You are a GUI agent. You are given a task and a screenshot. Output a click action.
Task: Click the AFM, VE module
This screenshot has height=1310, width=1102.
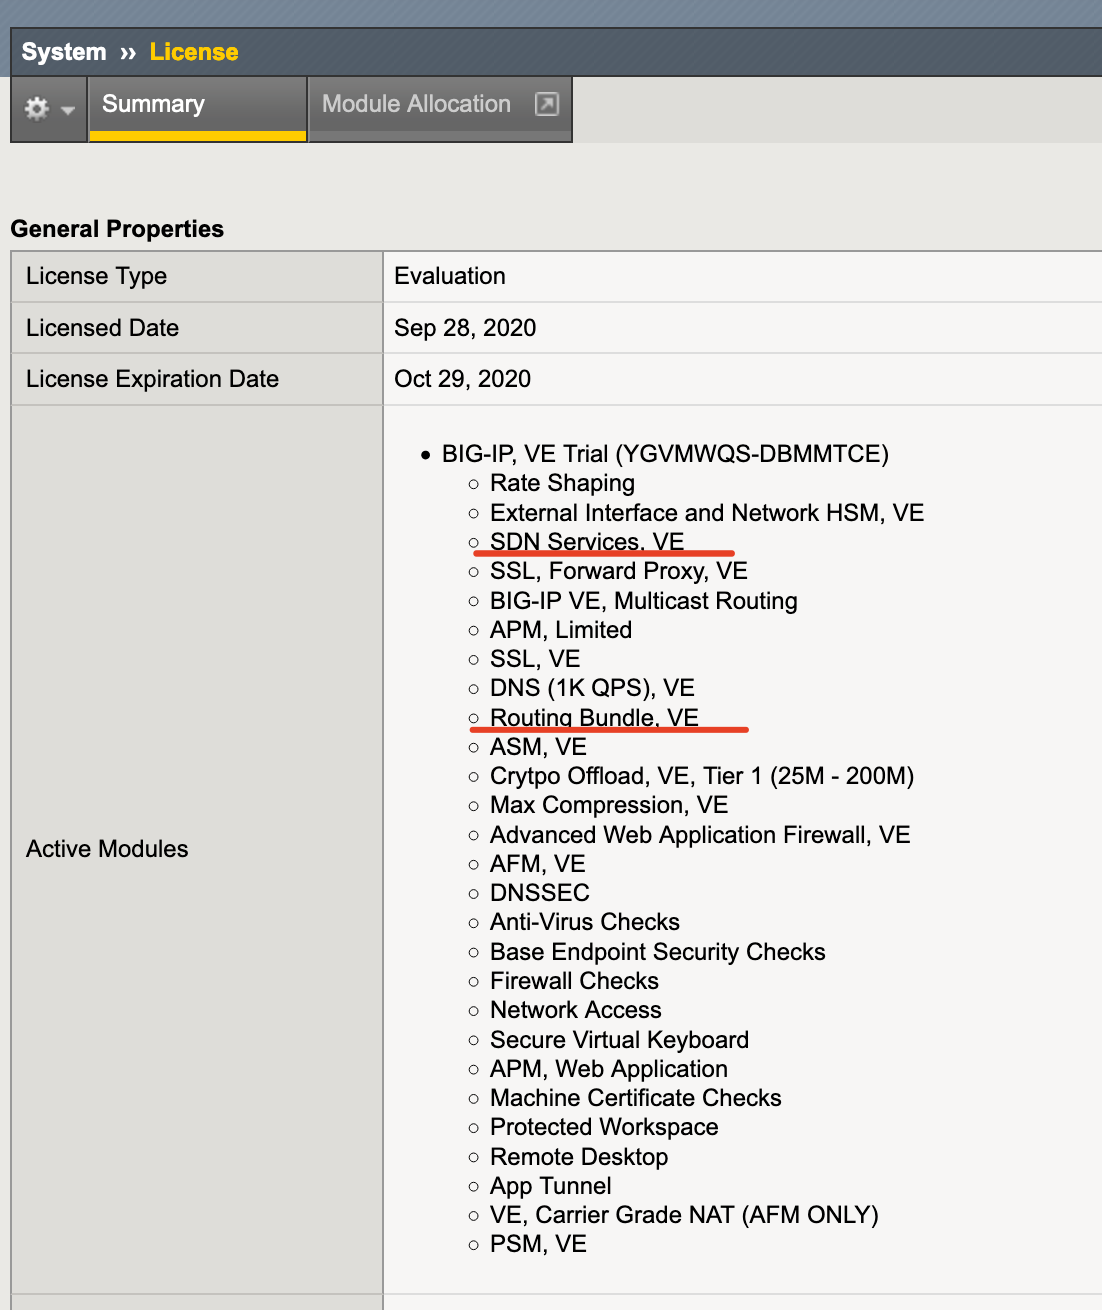[x=538, y=864]
